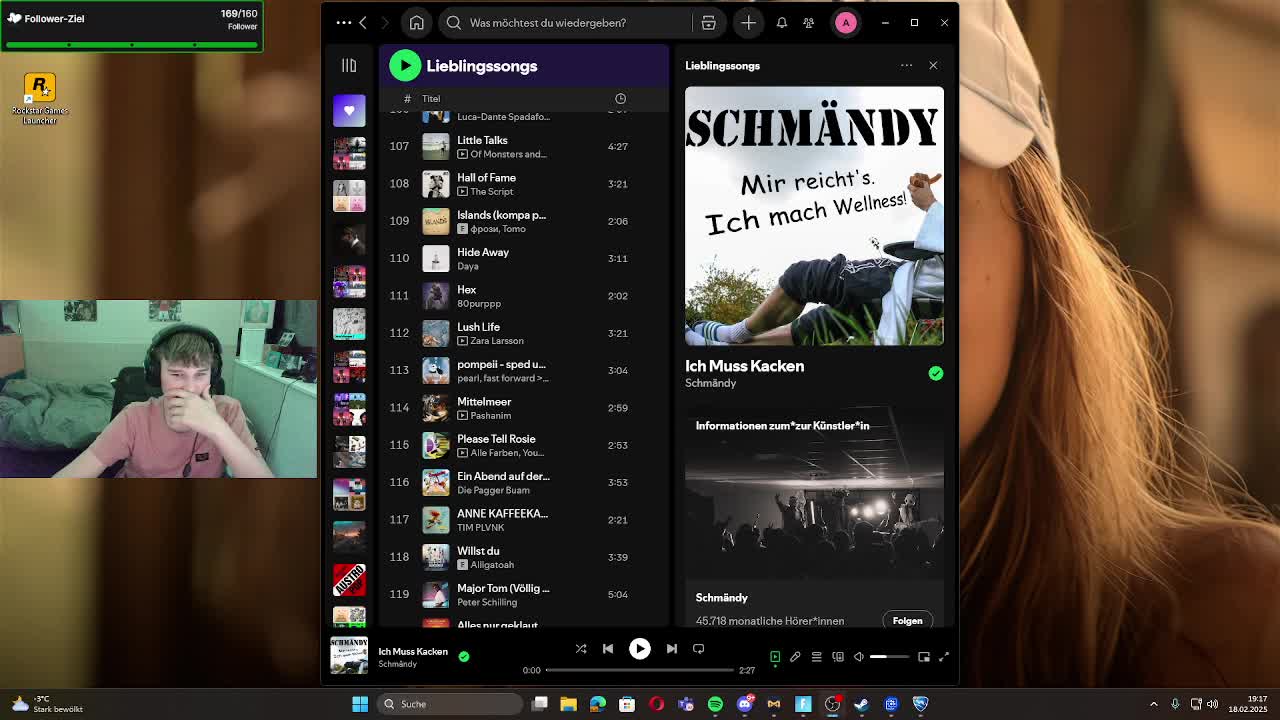Open the artist link Alligatoah
The width and height of the screenshot is (1280, 720).
[491, 565]
